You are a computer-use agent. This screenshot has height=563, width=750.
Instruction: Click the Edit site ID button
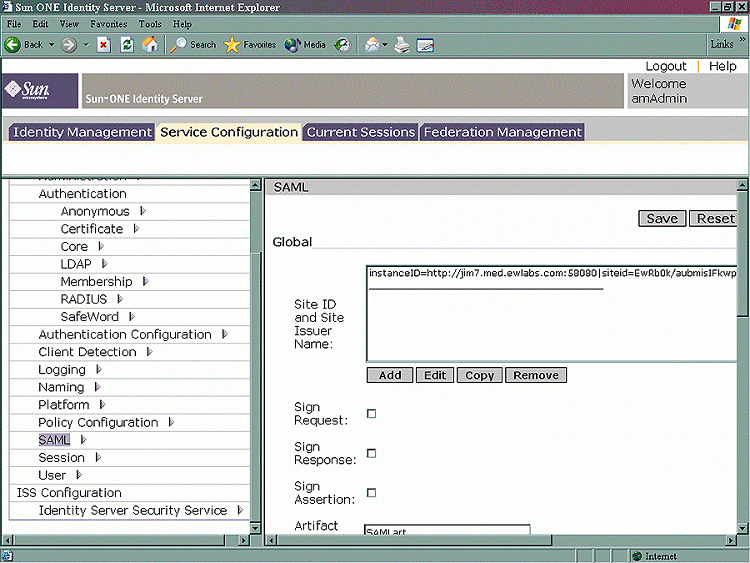click(434, 375)
